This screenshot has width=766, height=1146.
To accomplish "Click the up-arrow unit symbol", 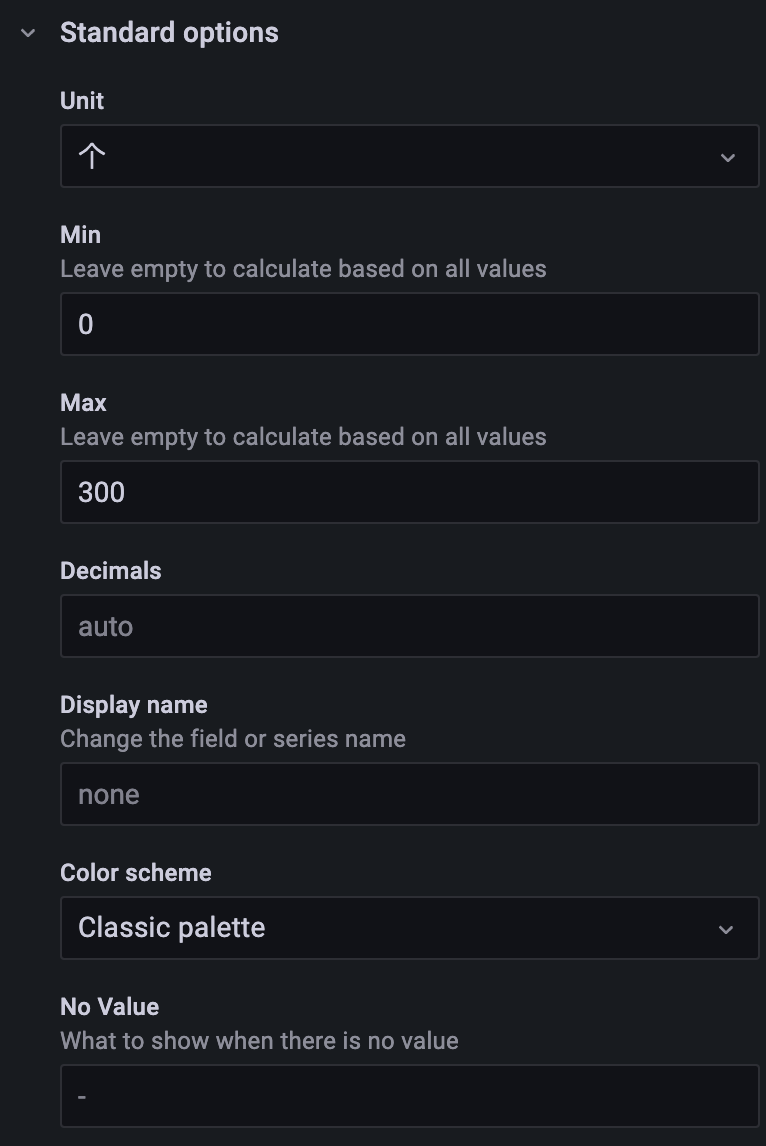I will point(92,157).
